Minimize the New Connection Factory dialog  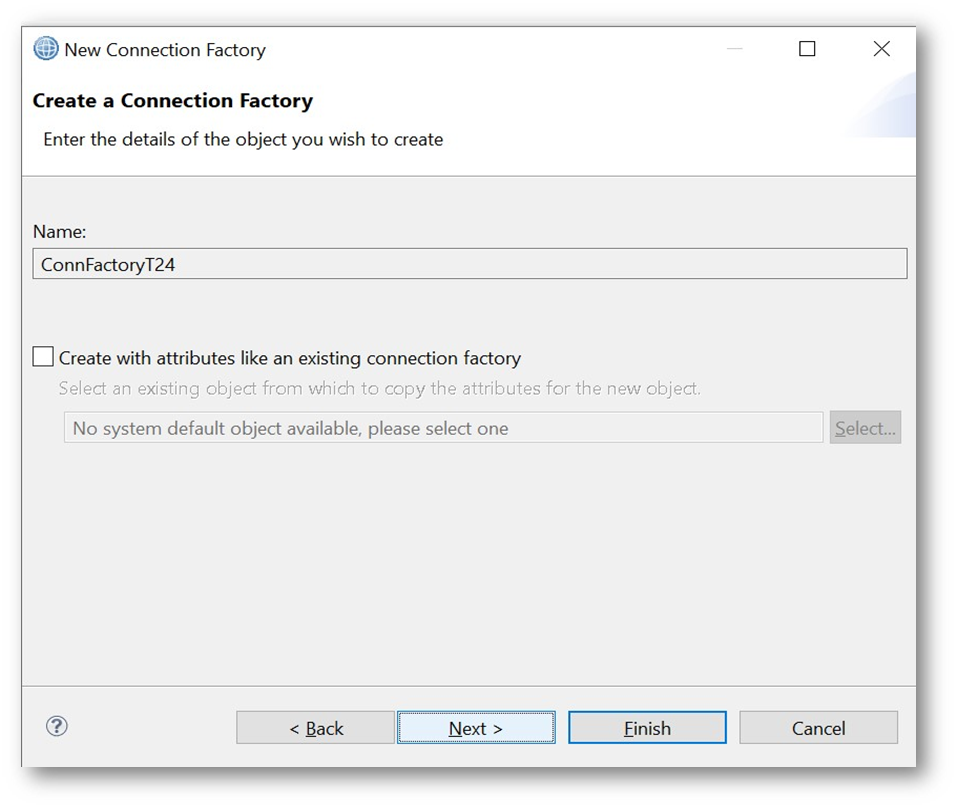734,49
